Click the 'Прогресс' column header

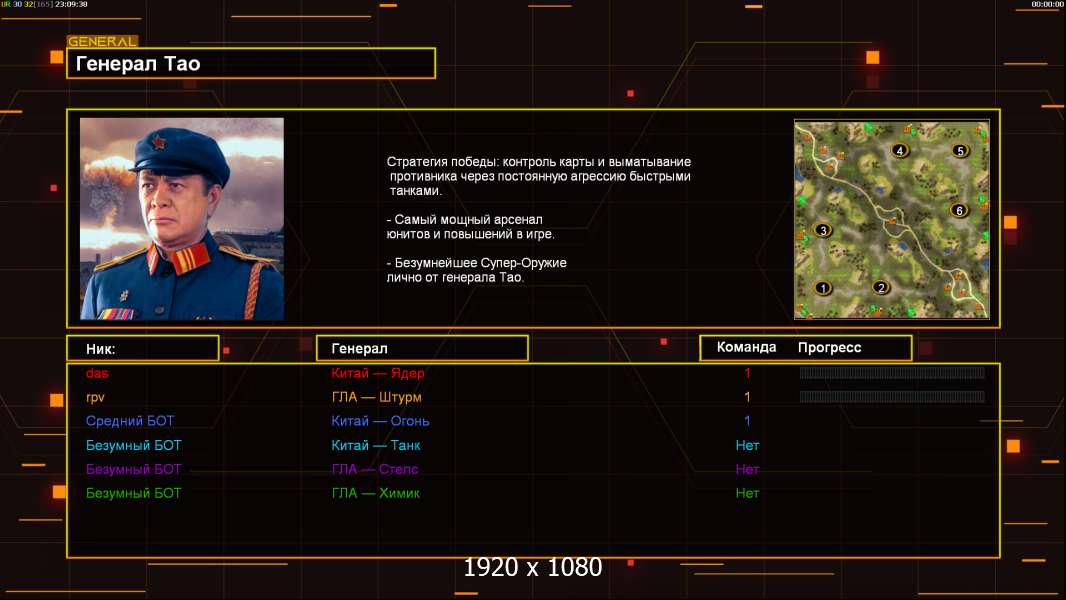829,347
